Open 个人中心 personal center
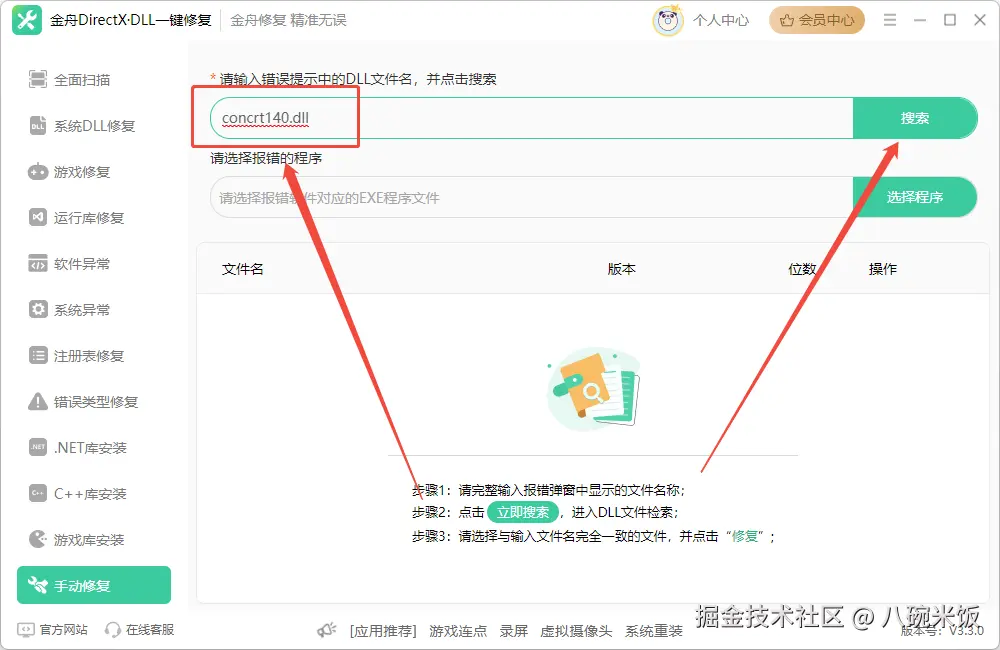 (x=721, y=20)
